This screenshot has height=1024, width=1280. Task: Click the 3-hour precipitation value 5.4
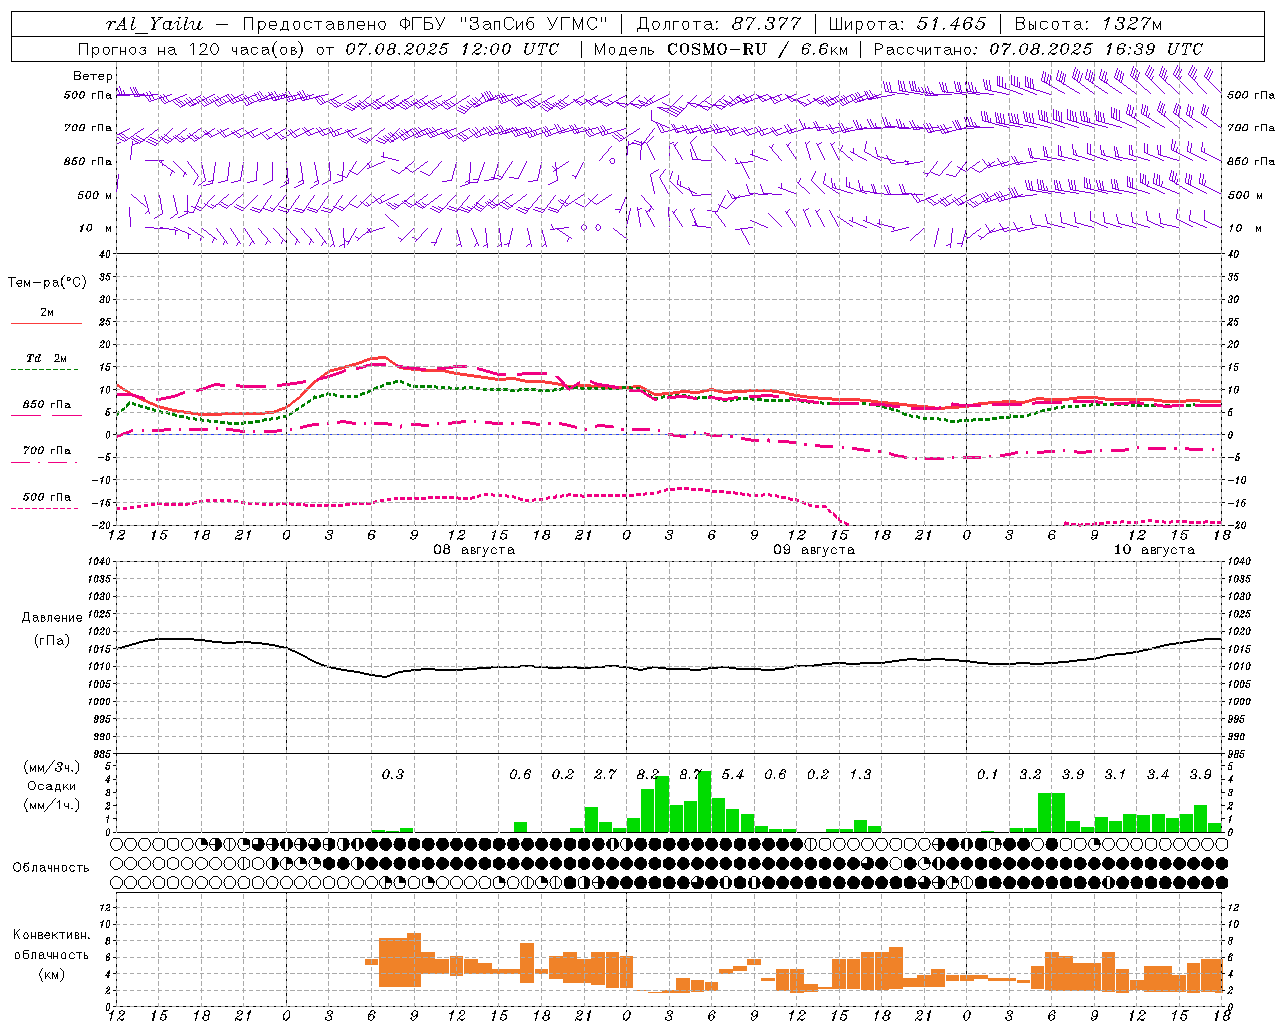[733, 774]
